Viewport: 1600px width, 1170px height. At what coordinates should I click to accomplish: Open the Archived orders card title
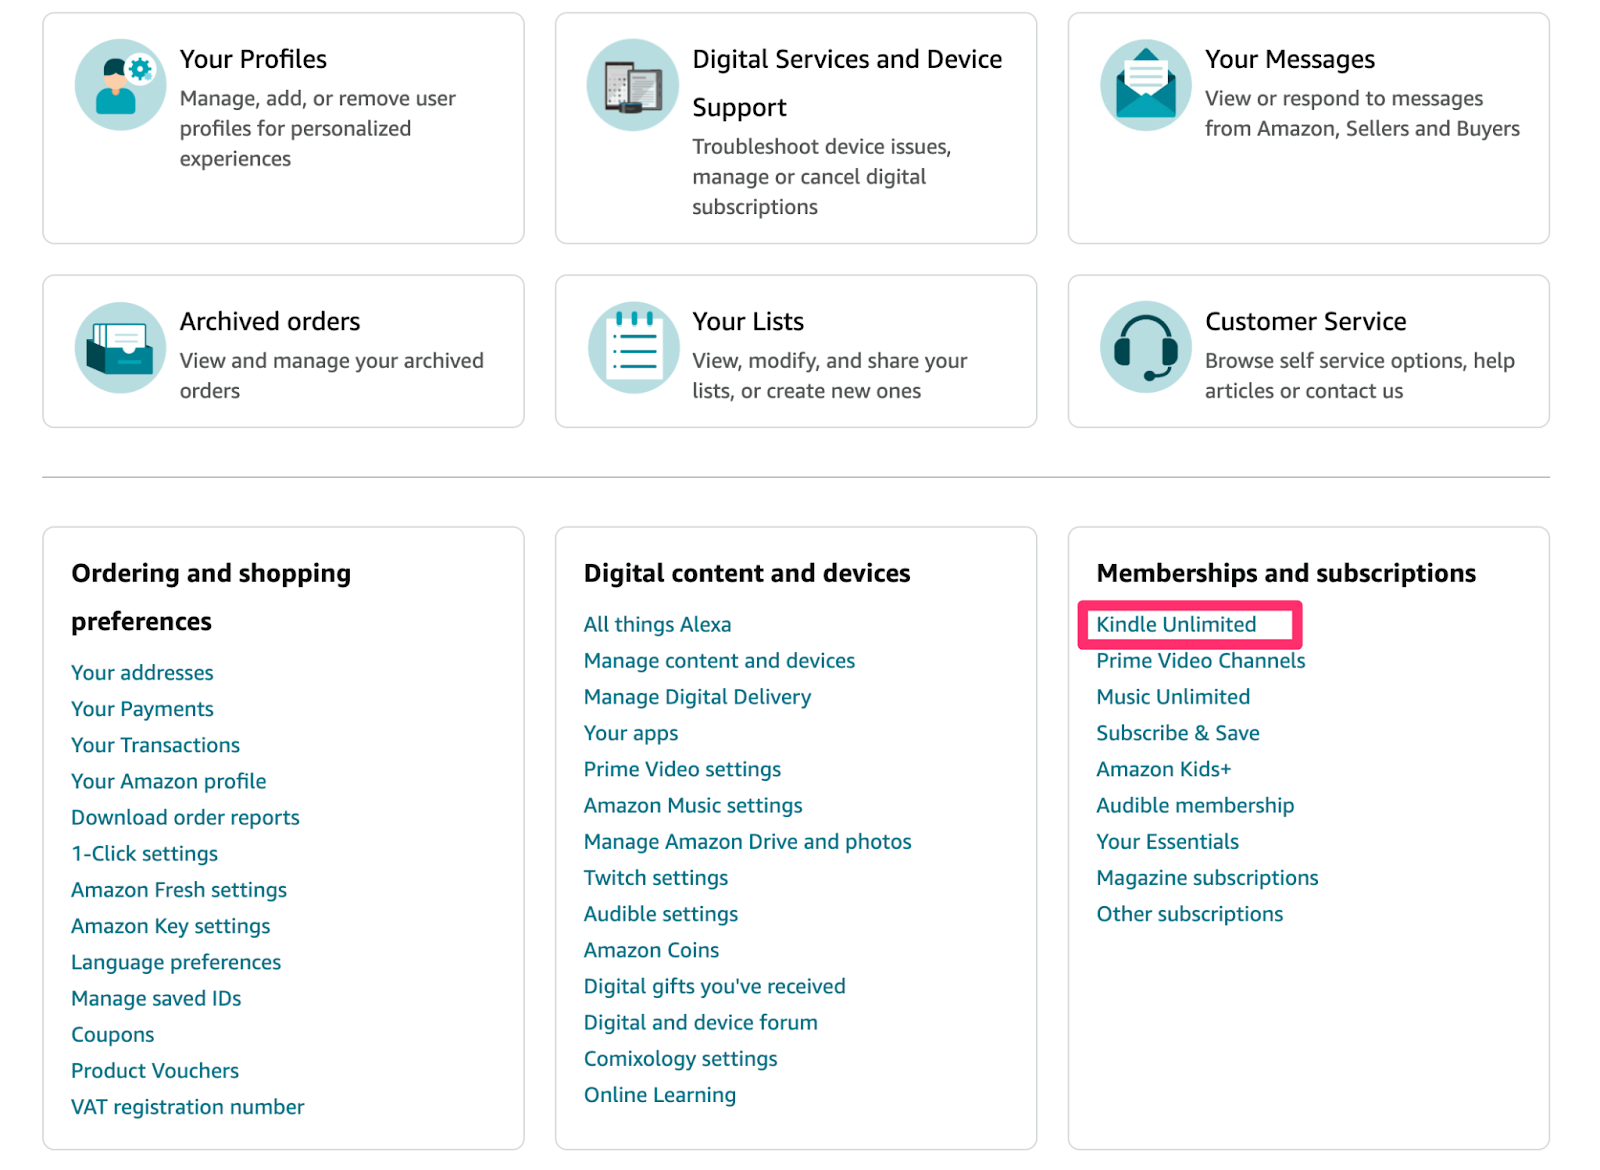click(270, 321)
